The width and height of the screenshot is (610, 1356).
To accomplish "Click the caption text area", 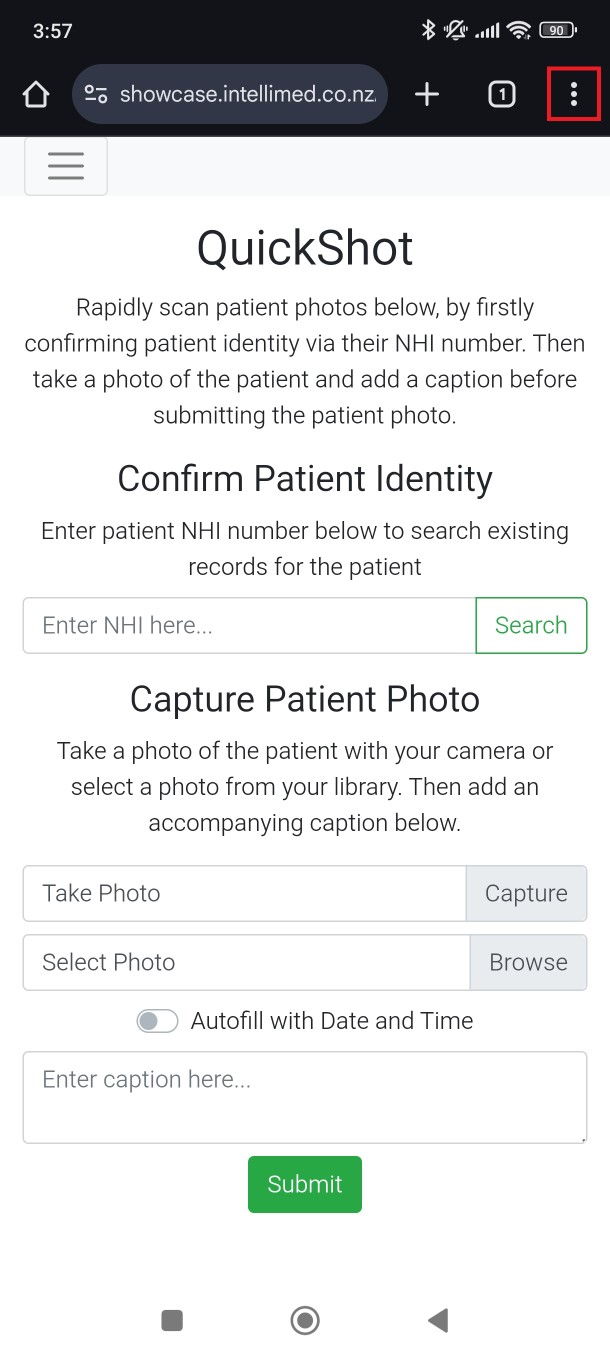I will click(x=304, y=1096).
